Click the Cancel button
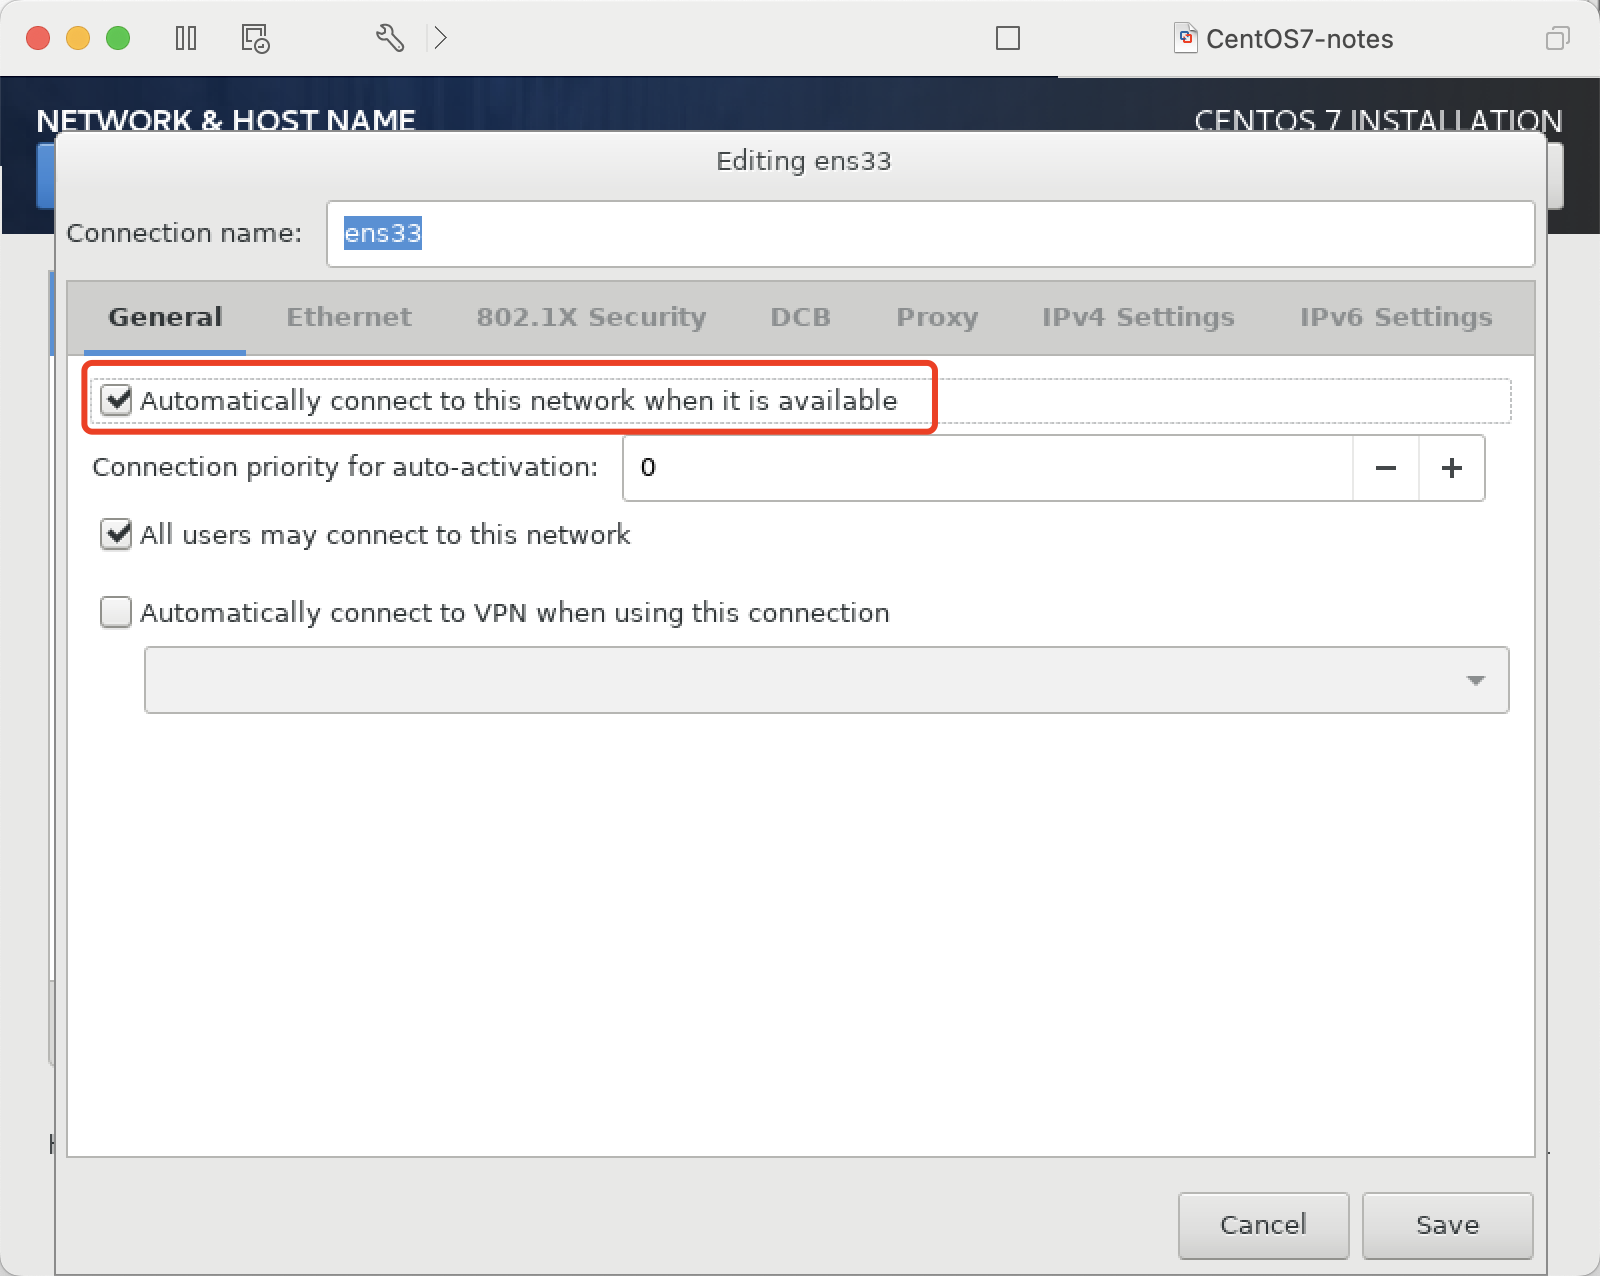 [1263, 1225]
